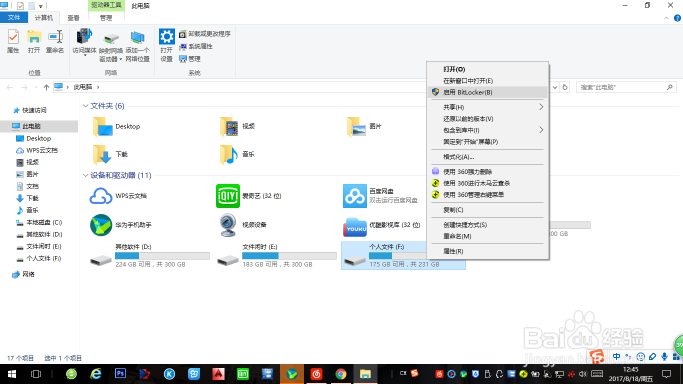This screenshot has width=683, height=384.
Task: Choose 固定到"开始"屏幕(P)
Action: [x=487, y=142]
